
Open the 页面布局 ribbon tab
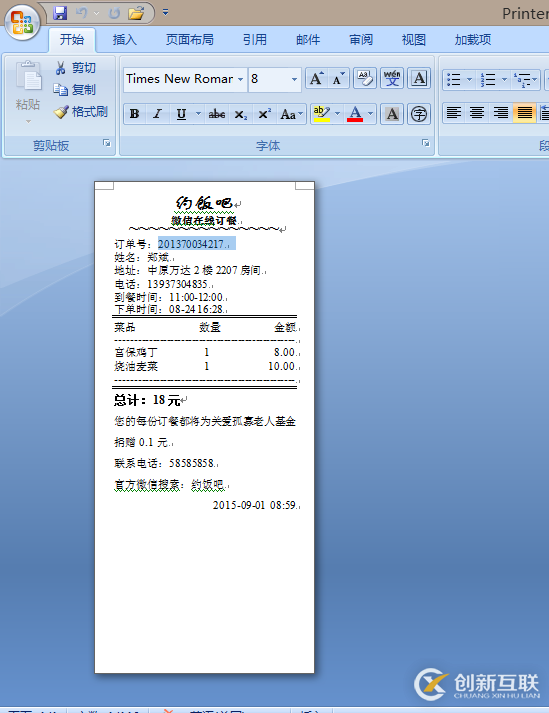click(x=190, y=40)
